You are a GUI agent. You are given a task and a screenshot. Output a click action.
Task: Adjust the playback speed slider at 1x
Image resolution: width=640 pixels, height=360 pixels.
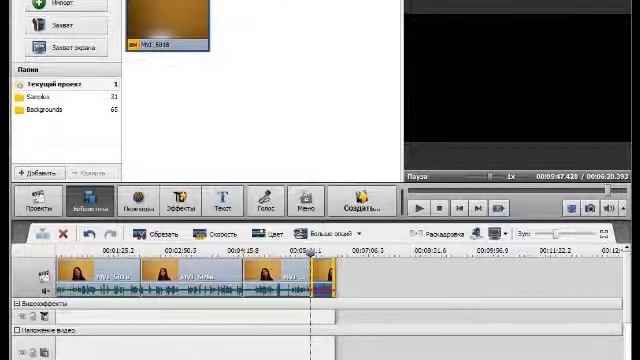coord(490,176)
